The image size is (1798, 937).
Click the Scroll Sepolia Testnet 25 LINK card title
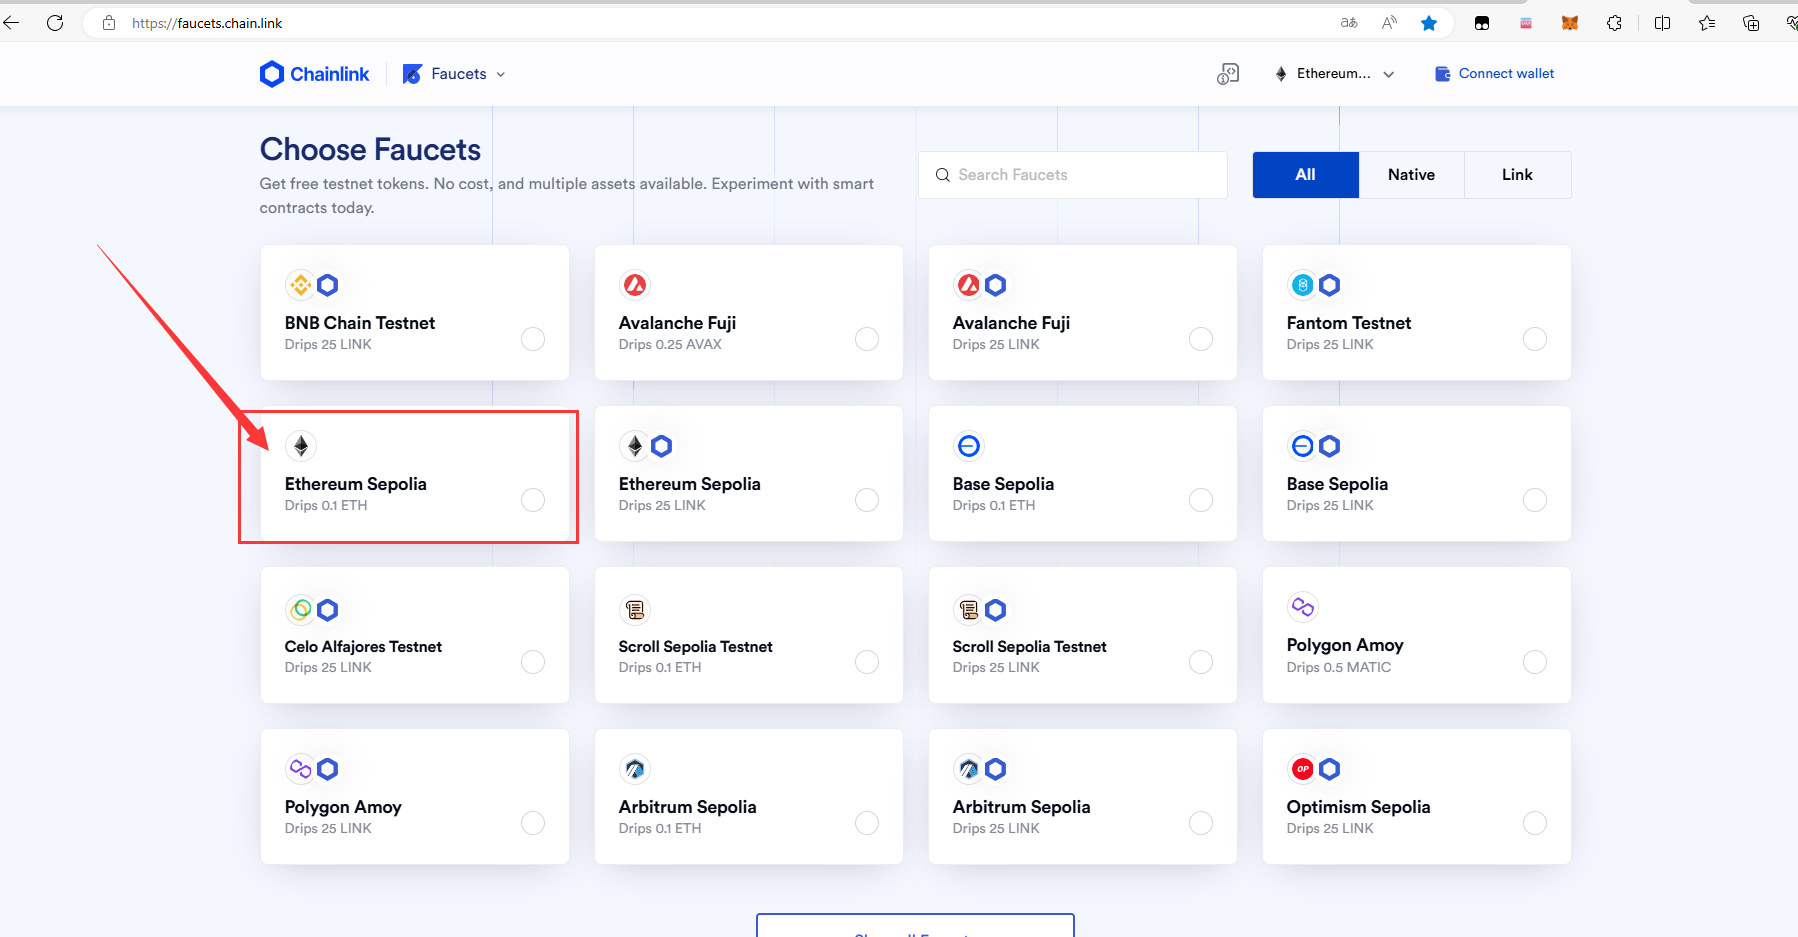1029,647
